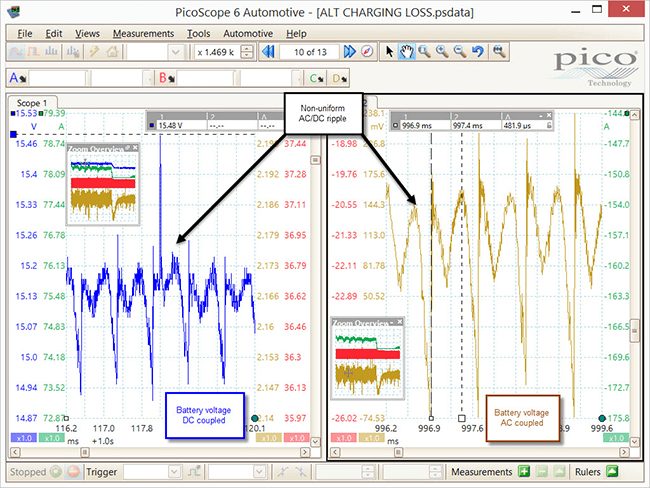Go to the previous waveform buffer
Screen dimensions: 650x488
coord(268,52)
